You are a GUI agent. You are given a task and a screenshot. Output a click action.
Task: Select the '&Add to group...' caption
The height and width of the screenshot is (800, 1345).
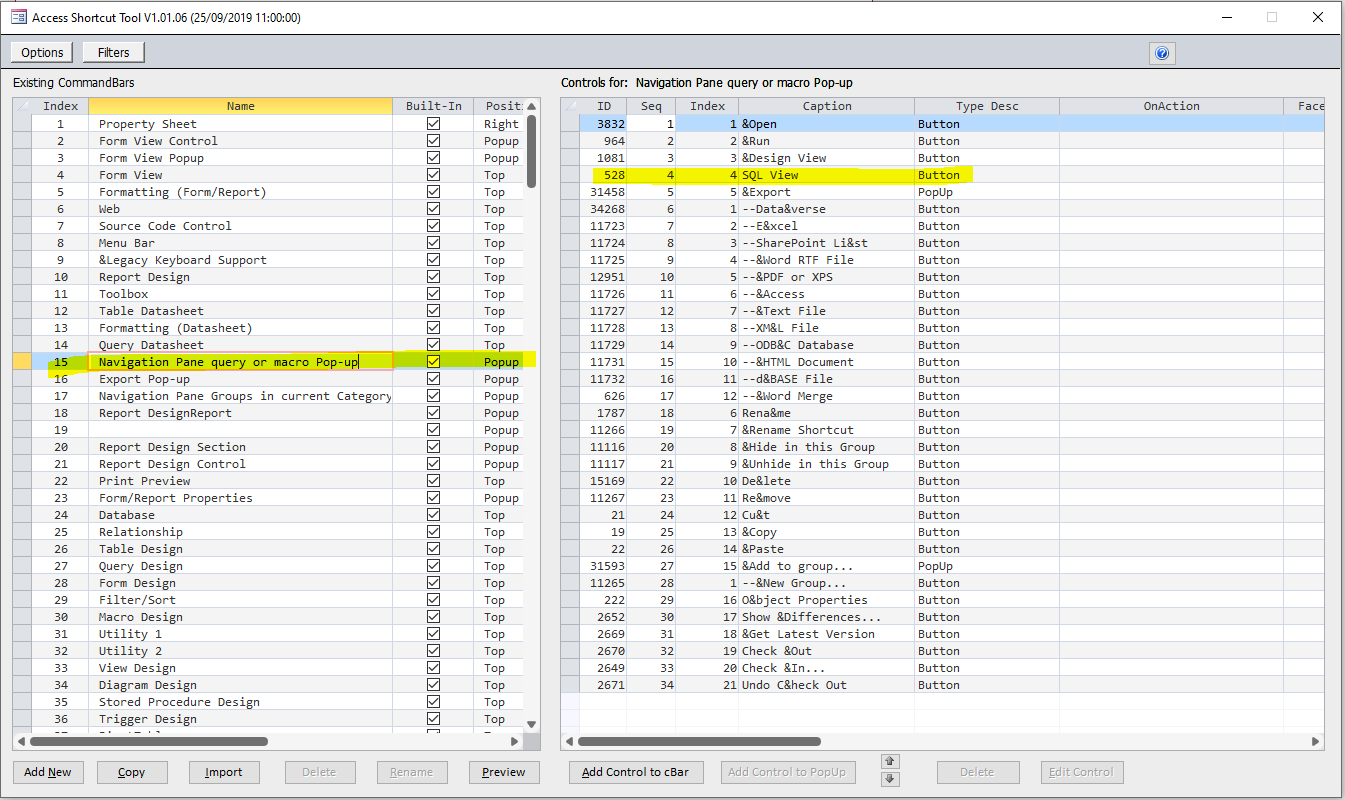[798, 566]
